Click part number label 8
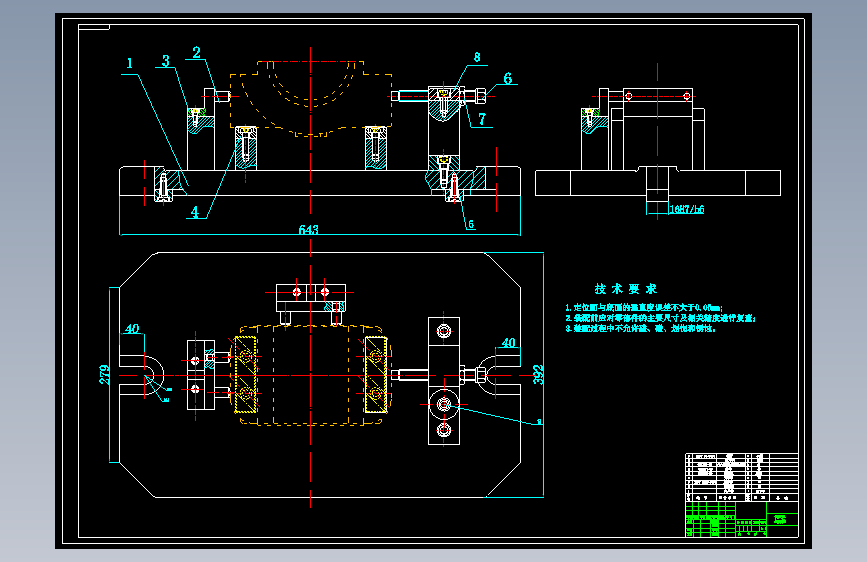 tap(477, 57)
